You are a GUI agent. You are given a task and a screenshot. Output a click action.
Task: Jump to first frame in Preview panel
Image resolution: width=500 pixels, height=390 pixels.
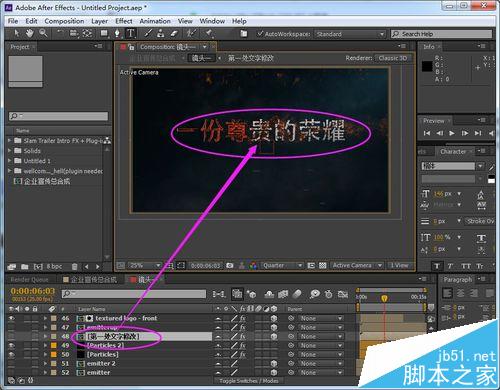coord(427,133)
